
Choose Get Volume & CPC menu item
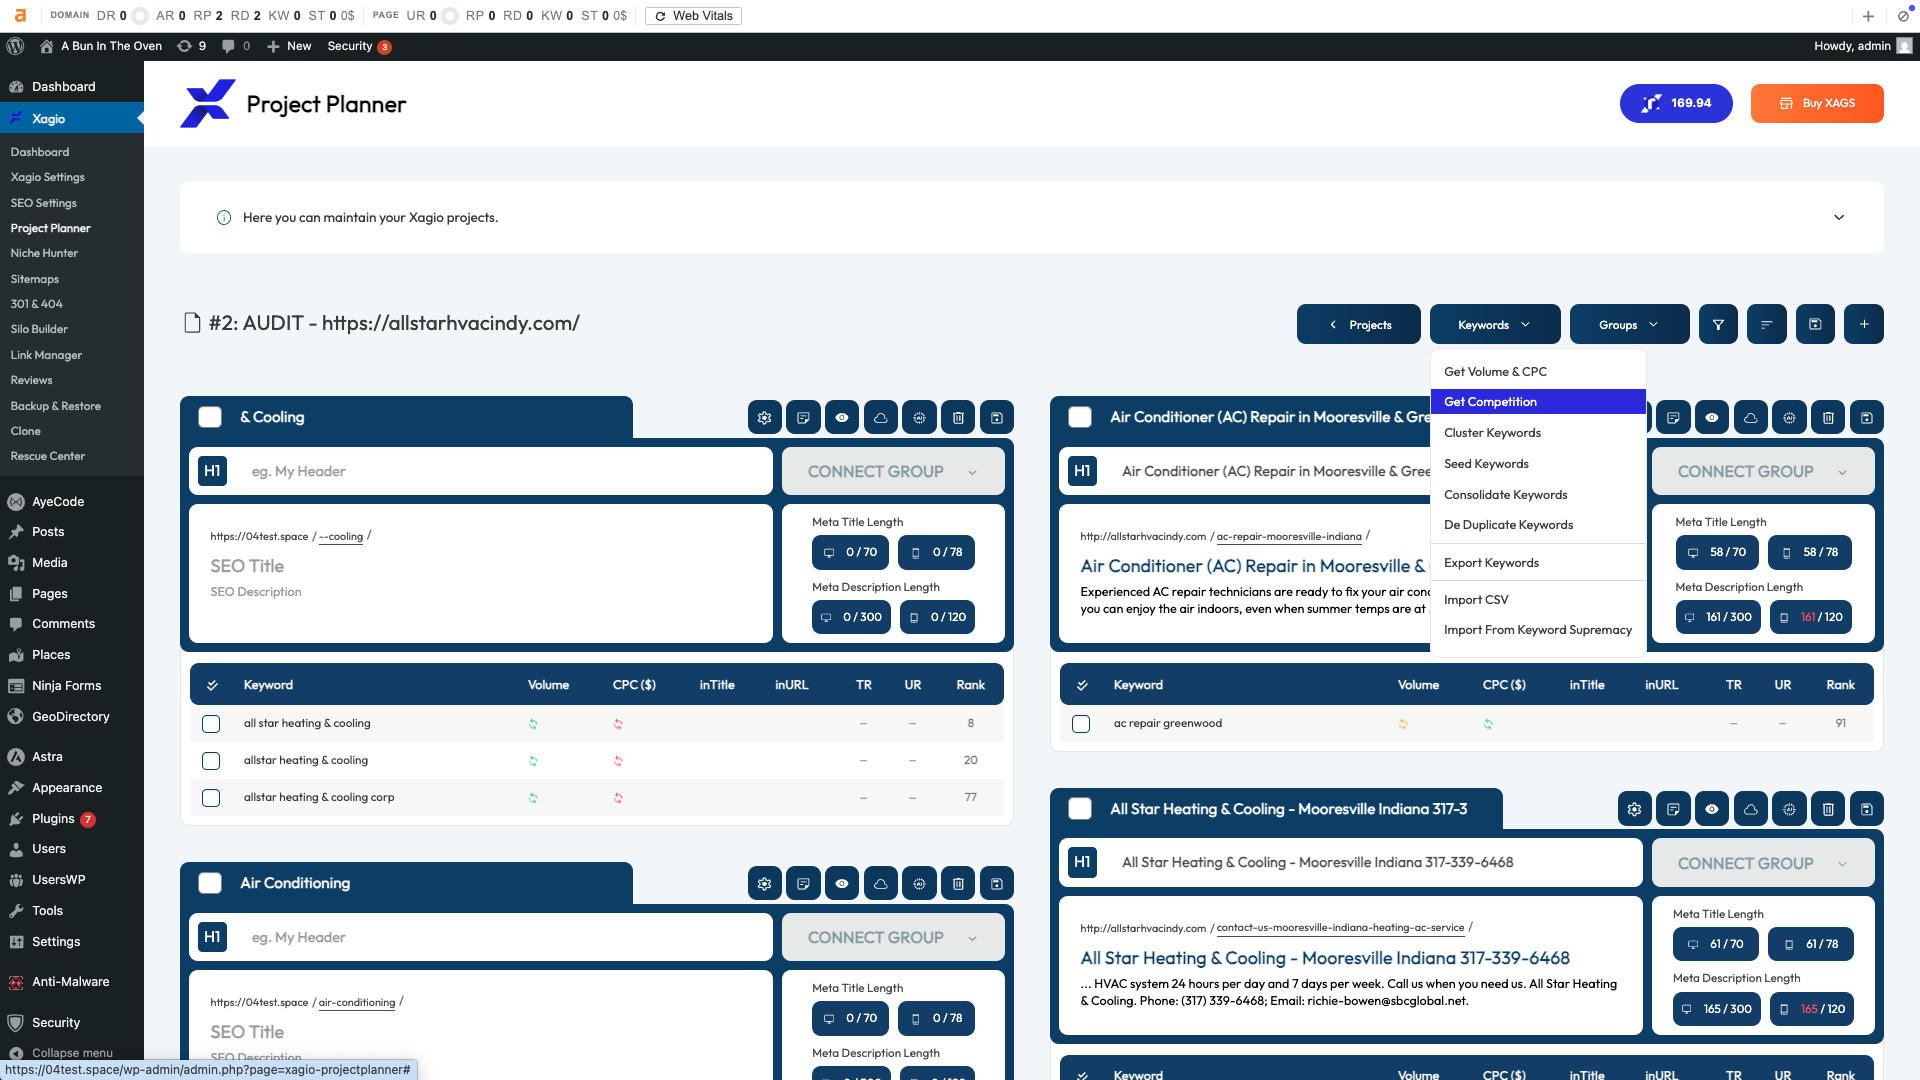(x=1538, y=371)
